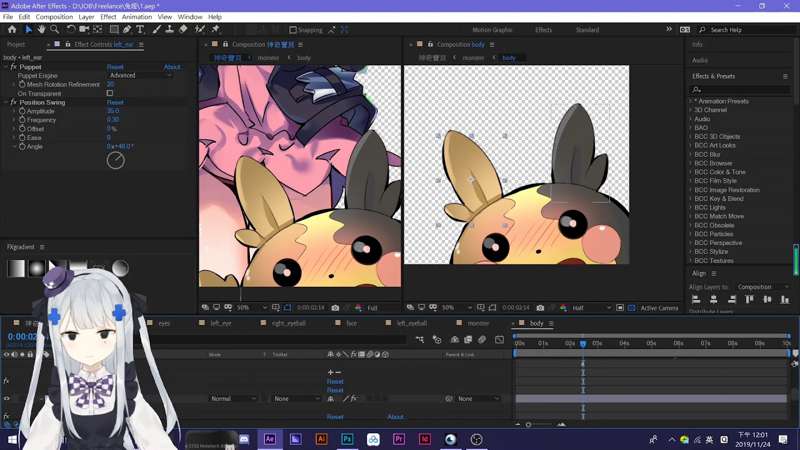800x450 pixels.
Task: Expand the BCC Blur effects category
Action: coord(691,154)
